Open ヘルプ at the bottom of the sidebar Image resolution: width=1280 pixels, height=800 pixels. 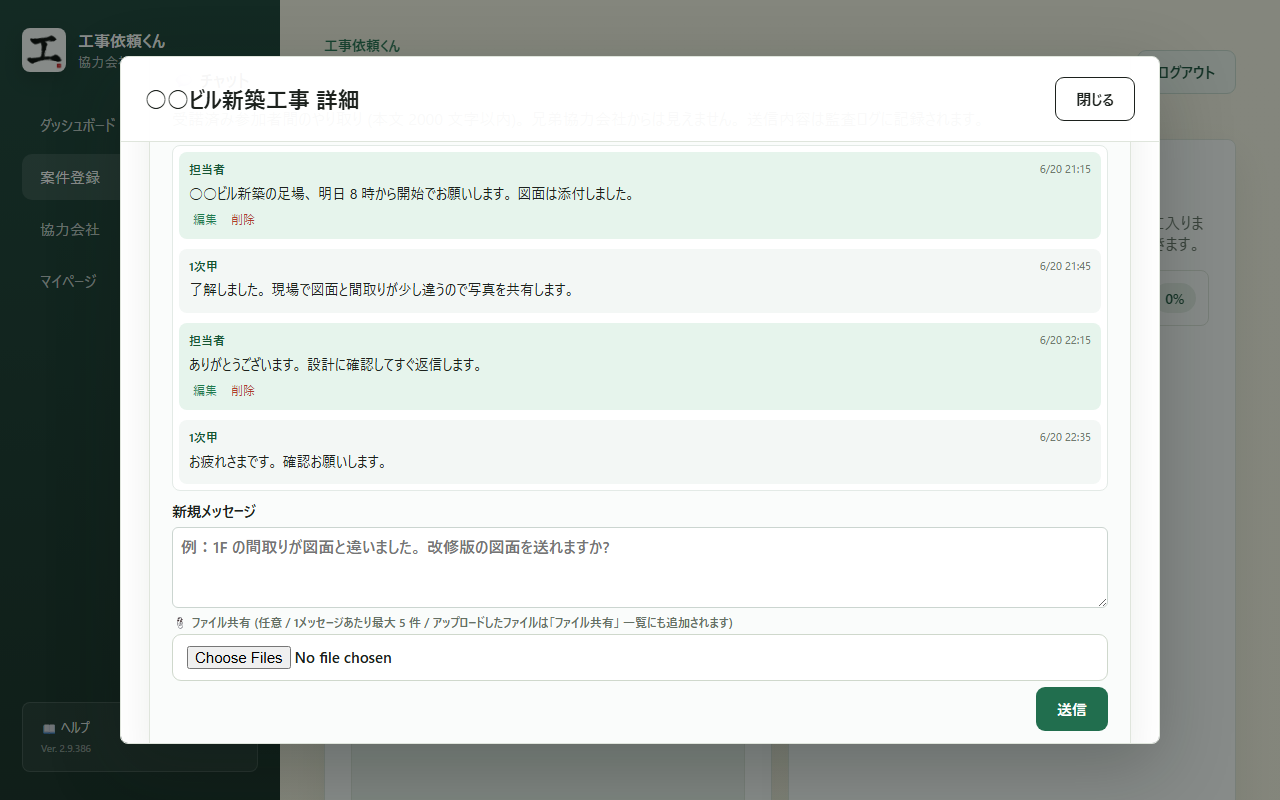point(139,737)
